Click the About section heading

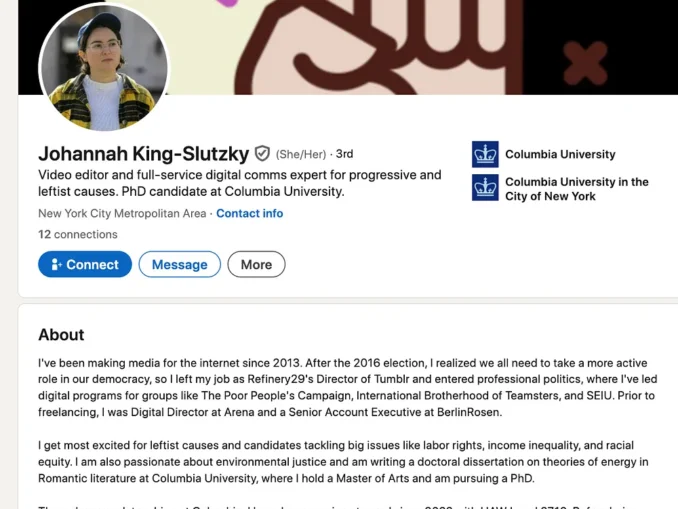[61, 335]
